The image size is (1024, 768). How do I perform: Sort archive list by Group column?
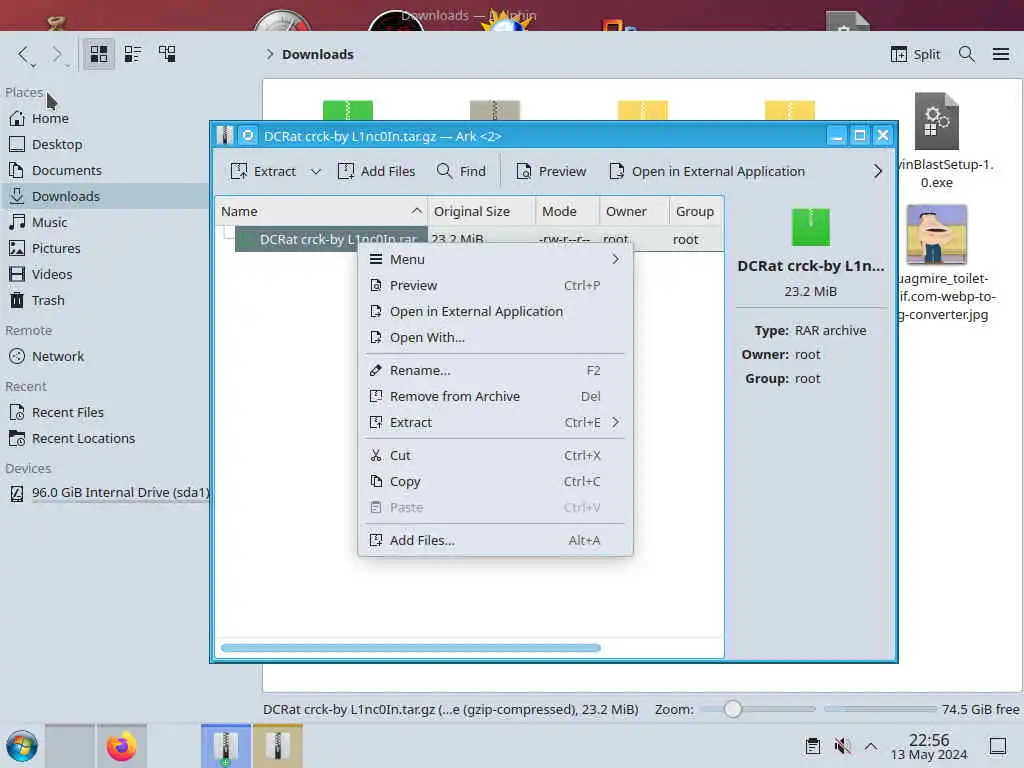click(696, 212)
